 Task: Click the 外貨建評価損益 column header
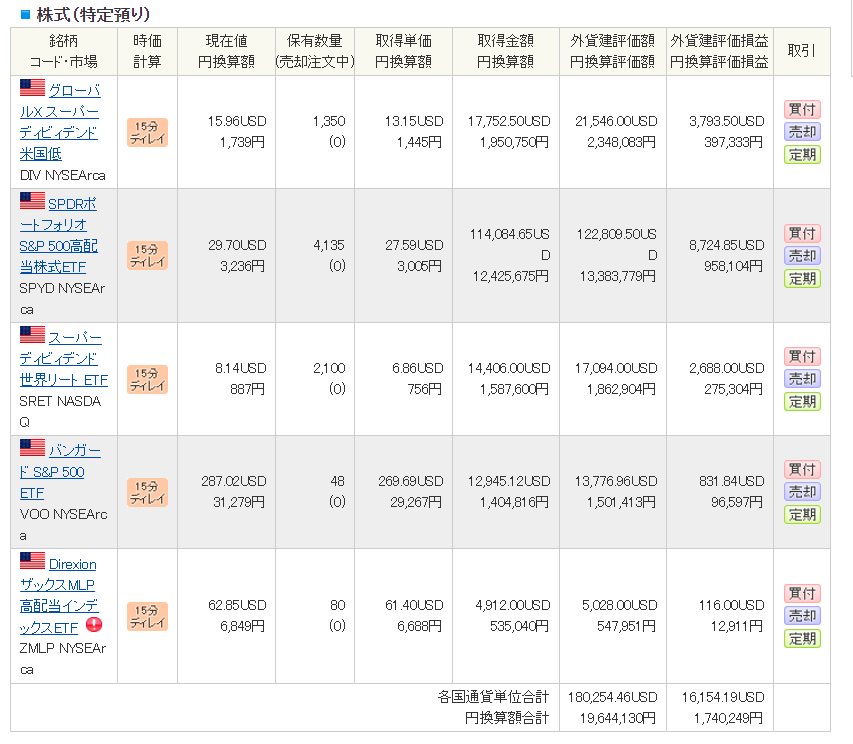719,41
